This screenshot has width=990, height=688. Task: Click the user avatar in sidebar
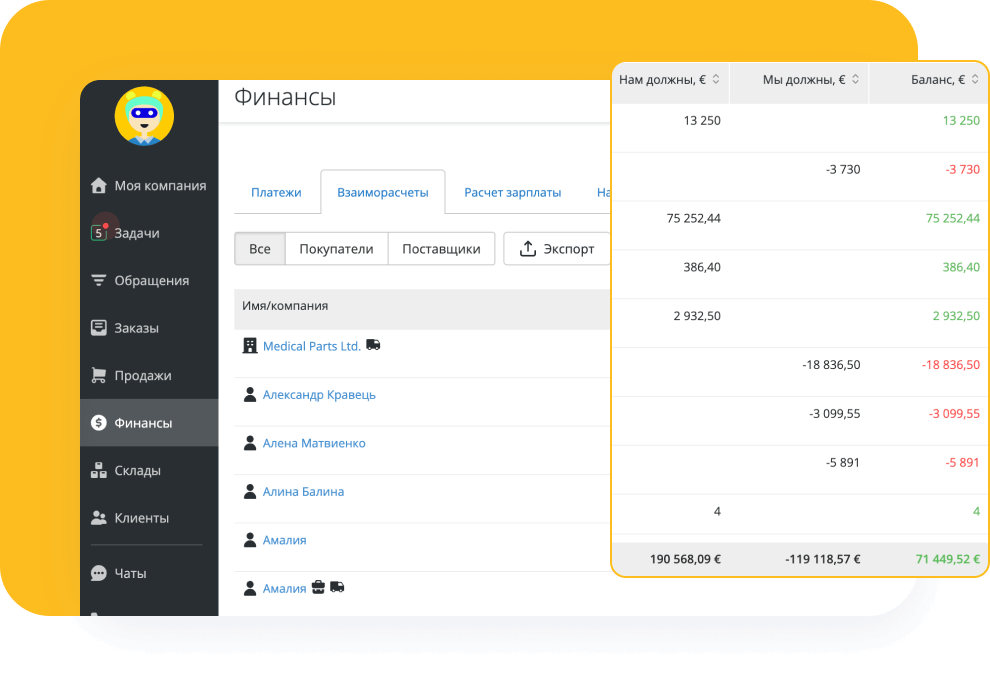click(144, 116)
